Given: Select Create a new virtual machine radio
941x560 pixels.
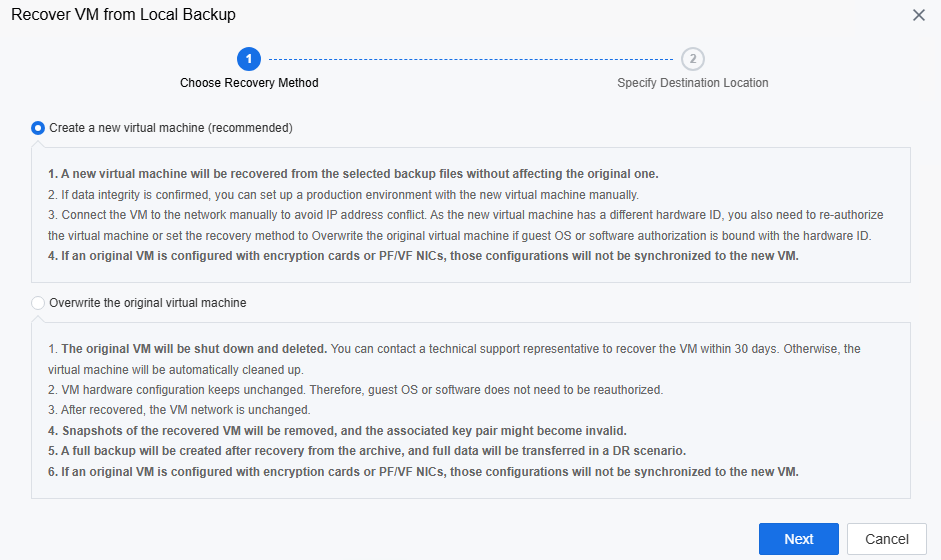Looking at the screenshot, I should click(38, 128).
